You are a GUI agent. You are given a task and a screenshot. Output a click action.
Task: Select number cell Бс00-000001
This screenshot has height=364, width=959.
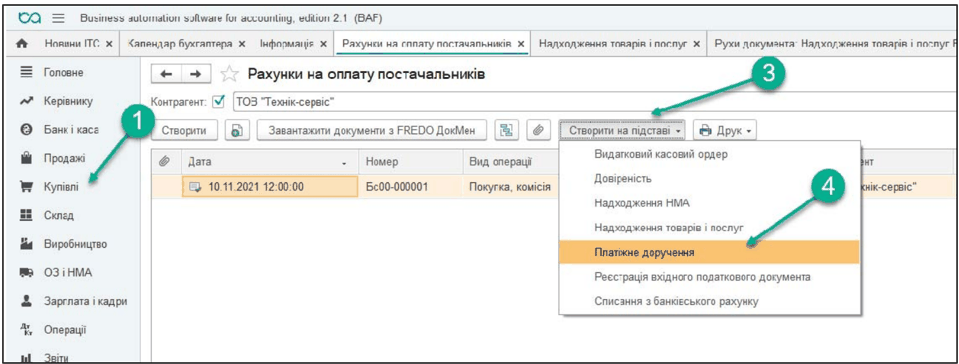410,187
